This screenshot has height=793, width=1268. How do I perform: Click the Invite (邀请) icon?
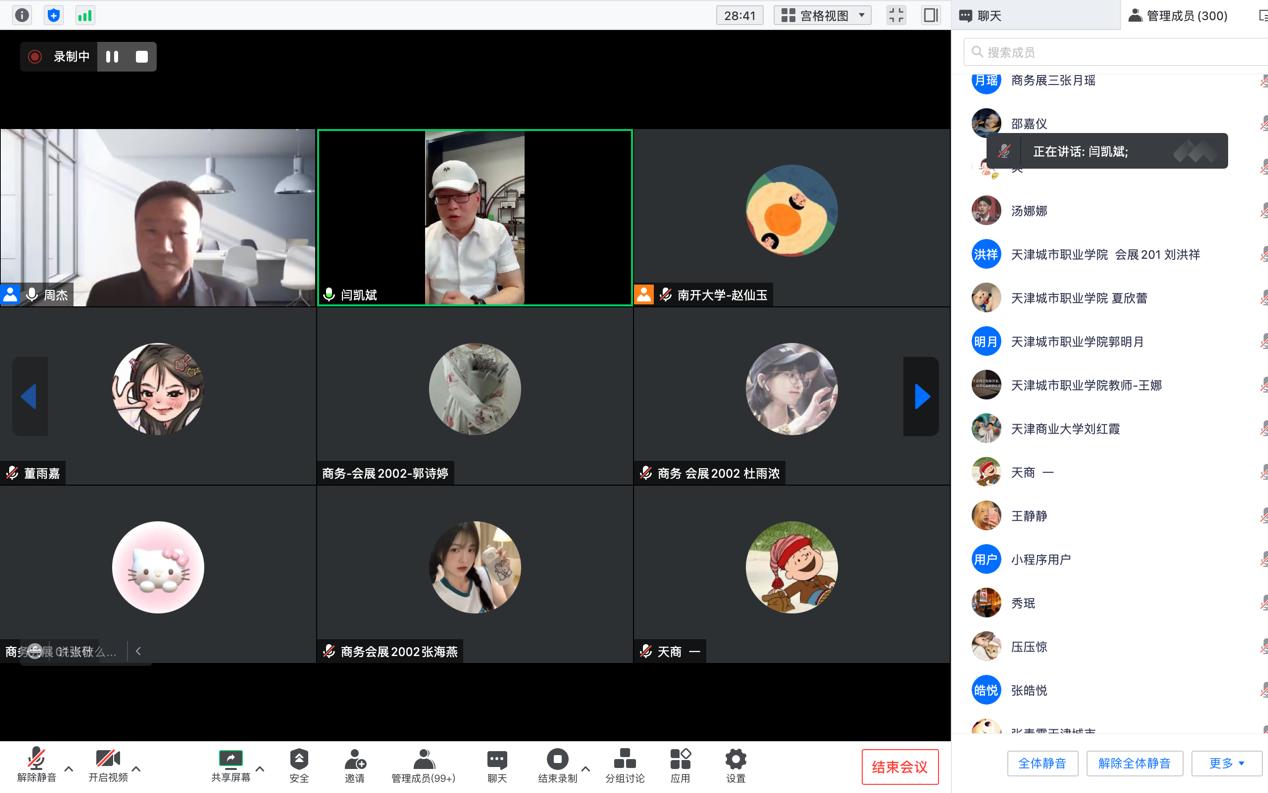point(355,765)
